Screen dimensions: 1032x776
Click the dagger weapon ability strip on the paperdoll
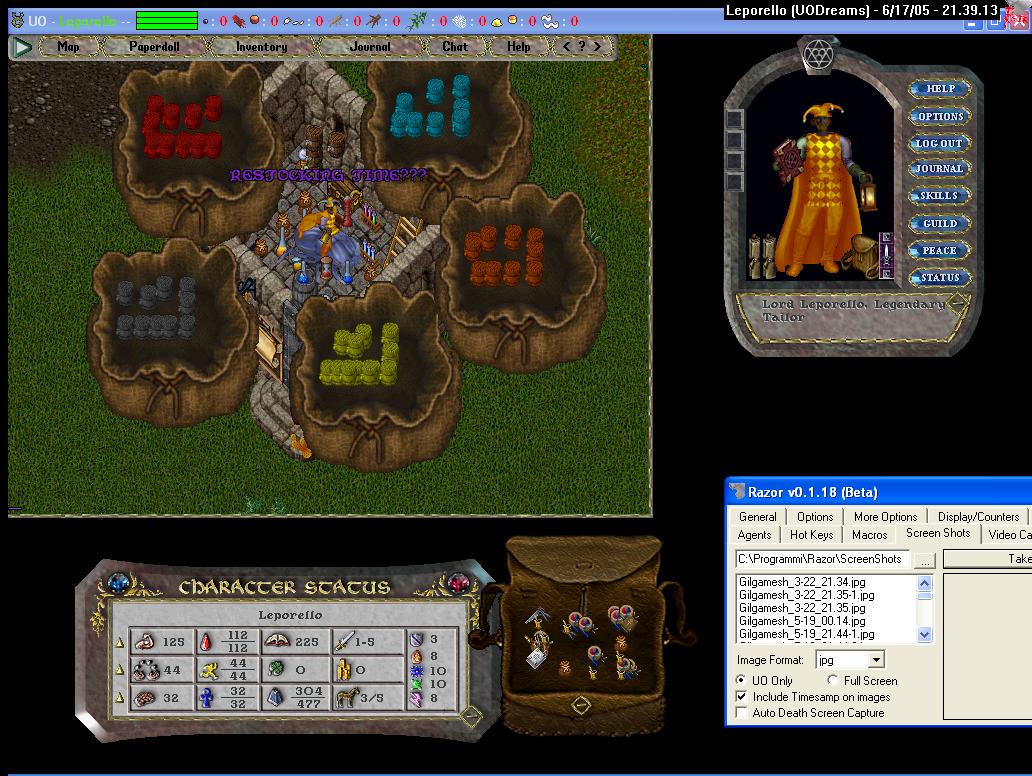coord(886,255)
